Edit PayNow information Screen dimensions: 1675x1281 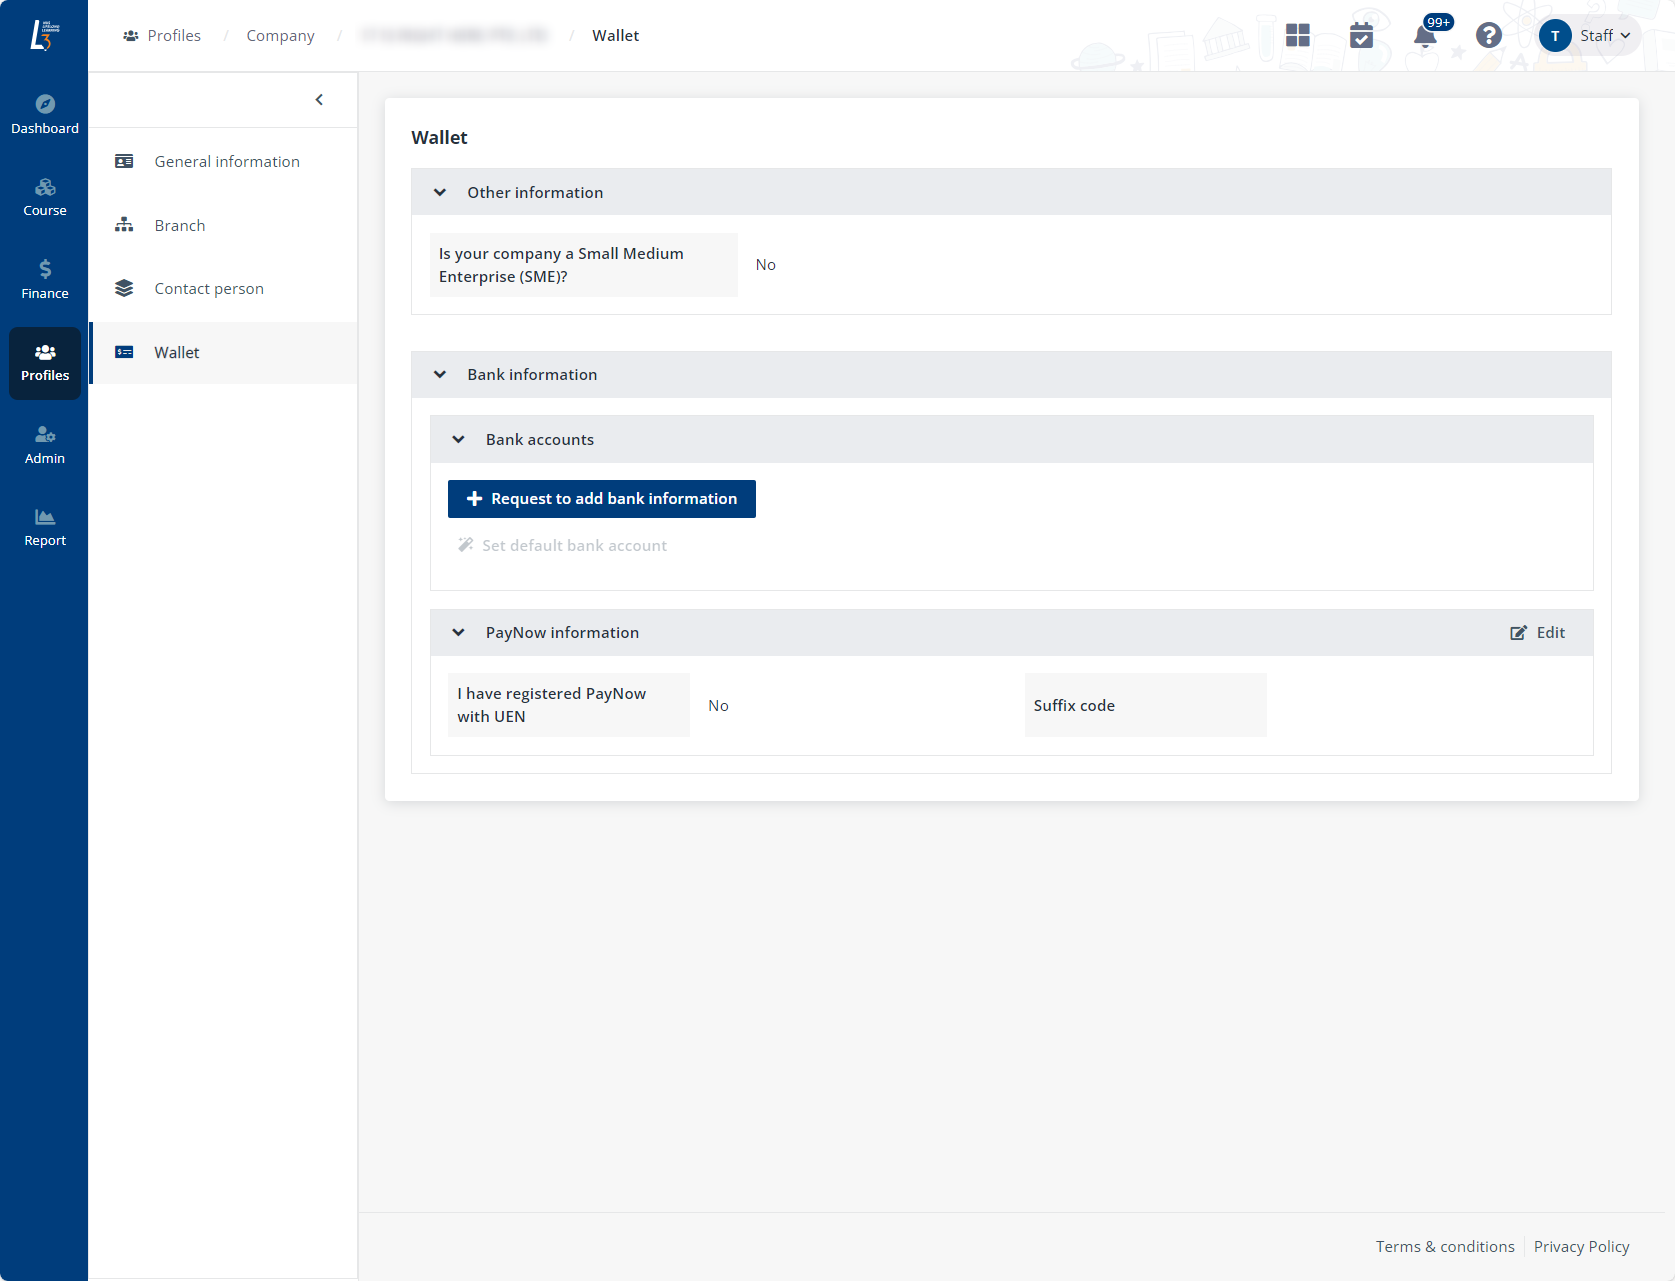(x=1538, y=633)
